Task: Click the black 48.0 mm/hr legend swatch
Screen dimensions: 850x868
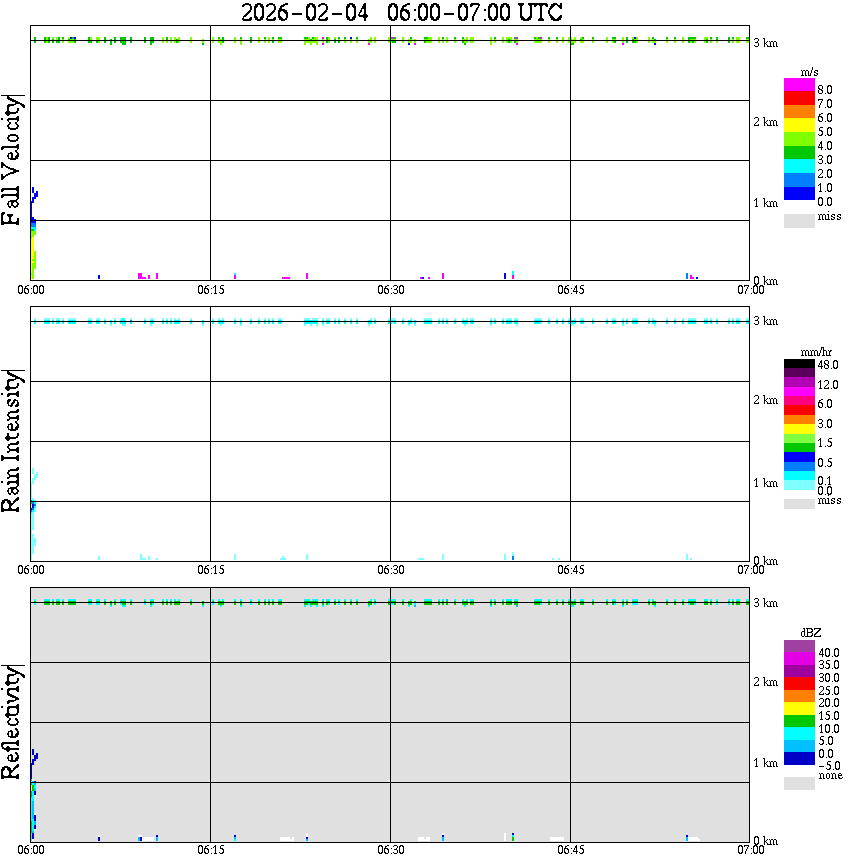Action: pos(799,364)
